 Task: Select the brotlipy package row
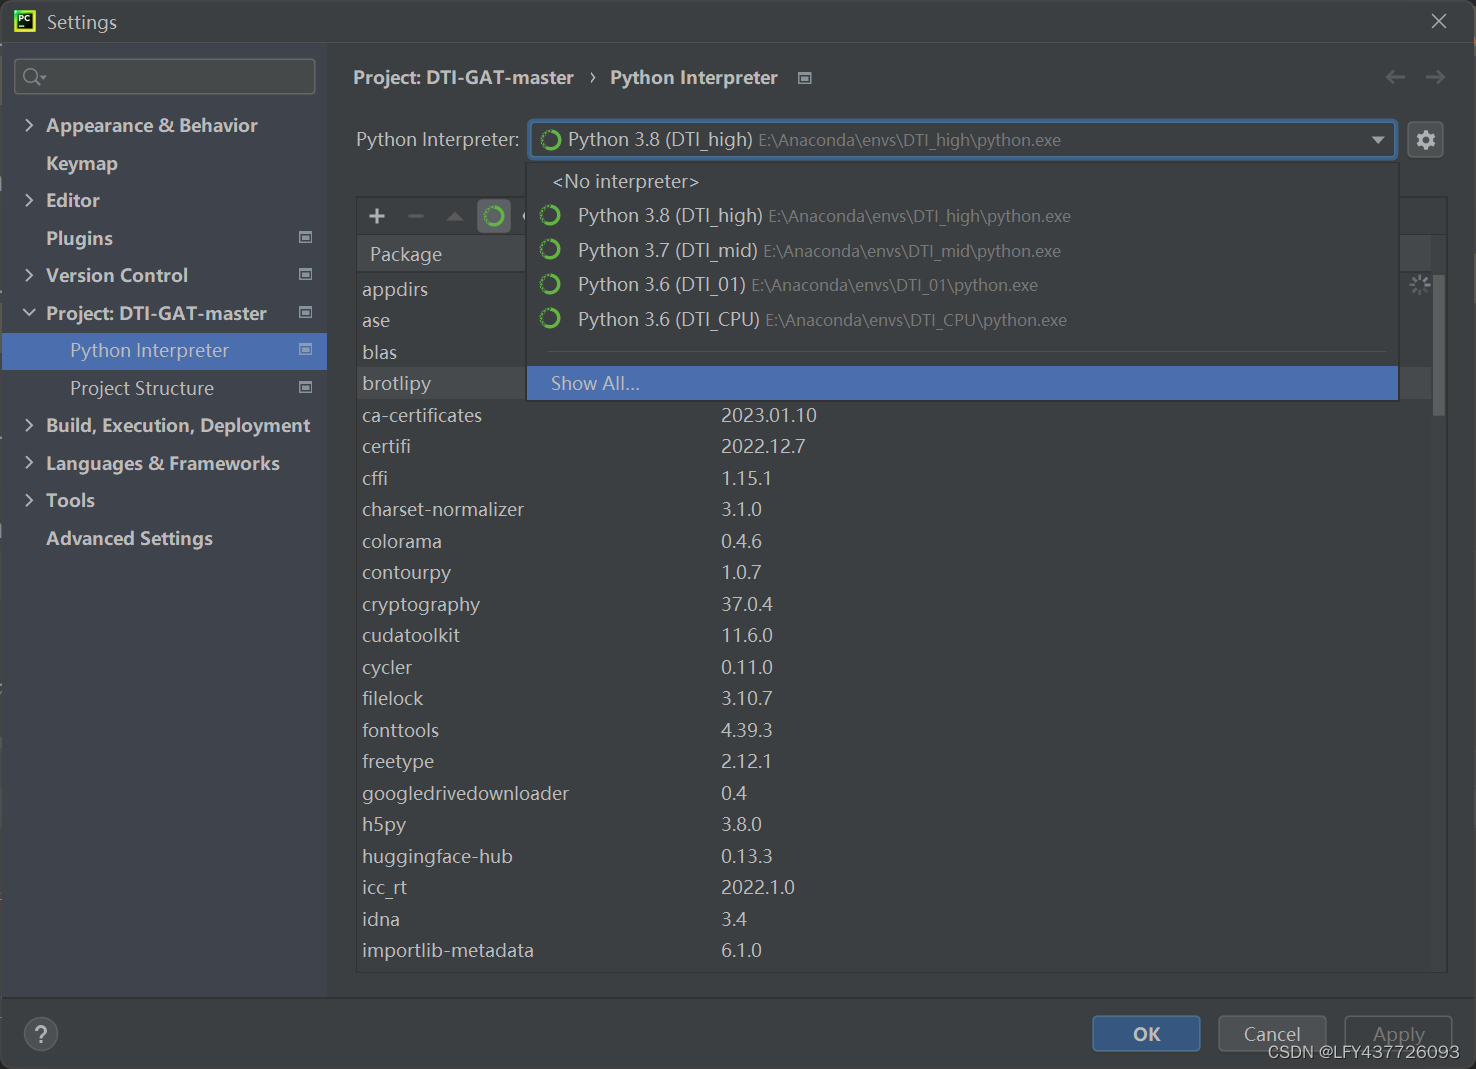tap(441, 383)
